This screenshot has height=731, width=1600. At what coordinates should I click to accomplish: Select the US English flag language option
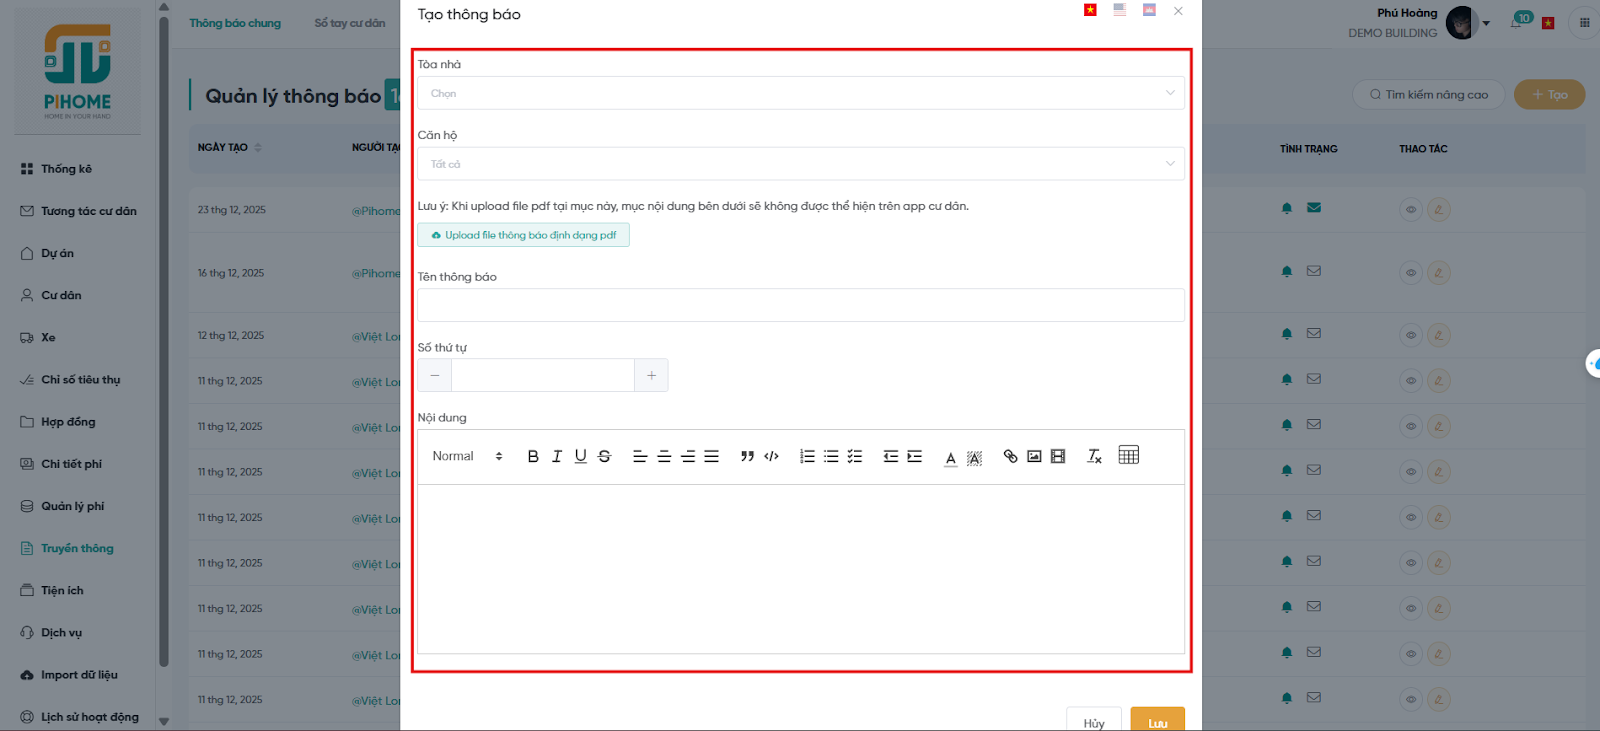[1119, 10]
